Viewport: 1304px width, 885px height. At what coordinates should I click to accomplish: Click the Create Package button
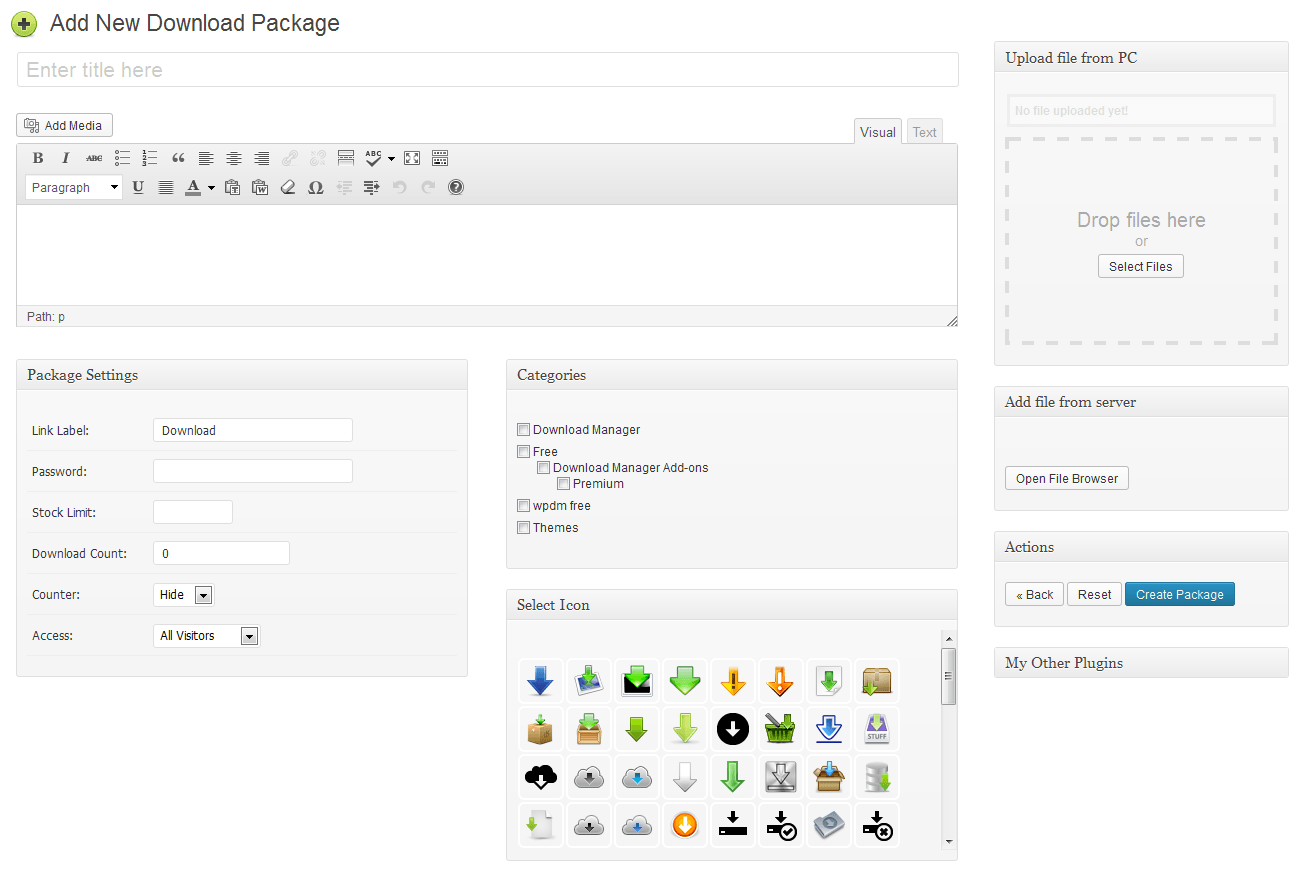tap(1180, 594)
